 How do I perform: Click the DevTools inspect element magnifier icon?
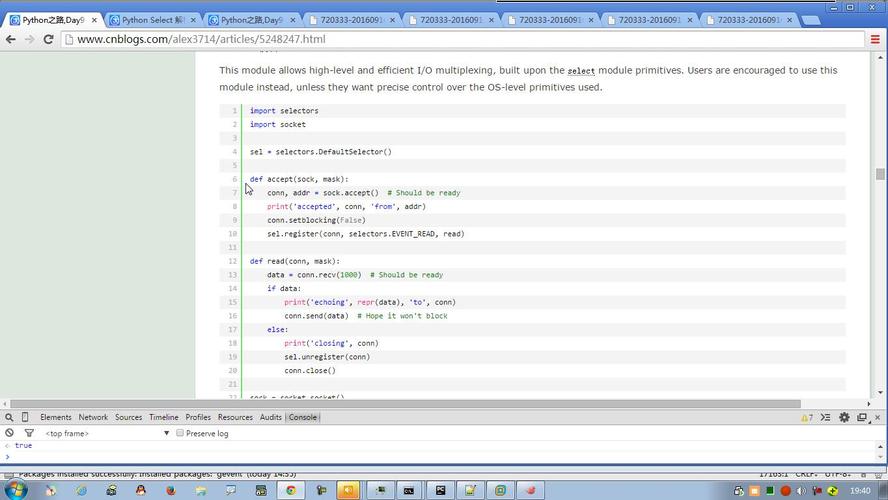point(9,417)
